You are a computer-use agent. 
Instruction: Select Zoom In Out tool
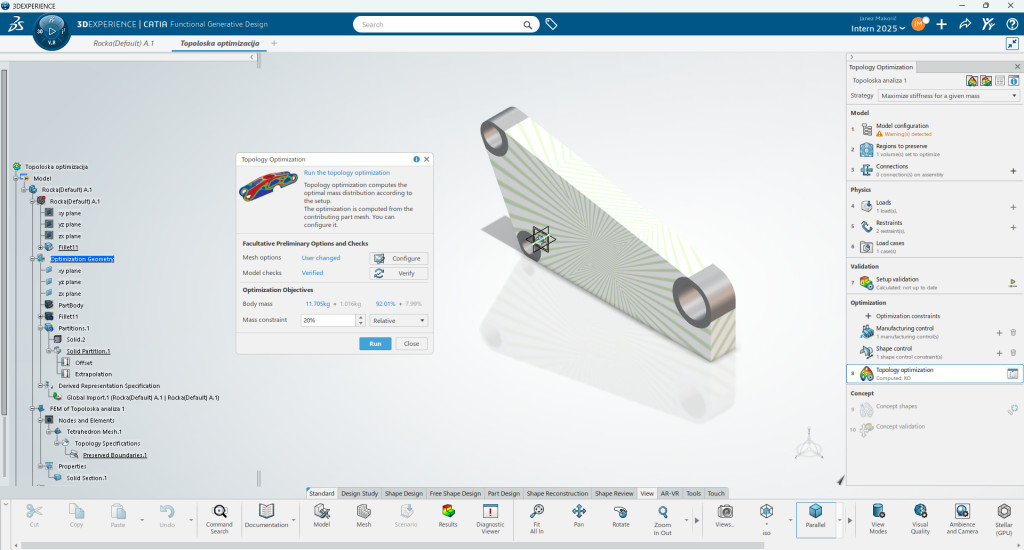point(662,520)
